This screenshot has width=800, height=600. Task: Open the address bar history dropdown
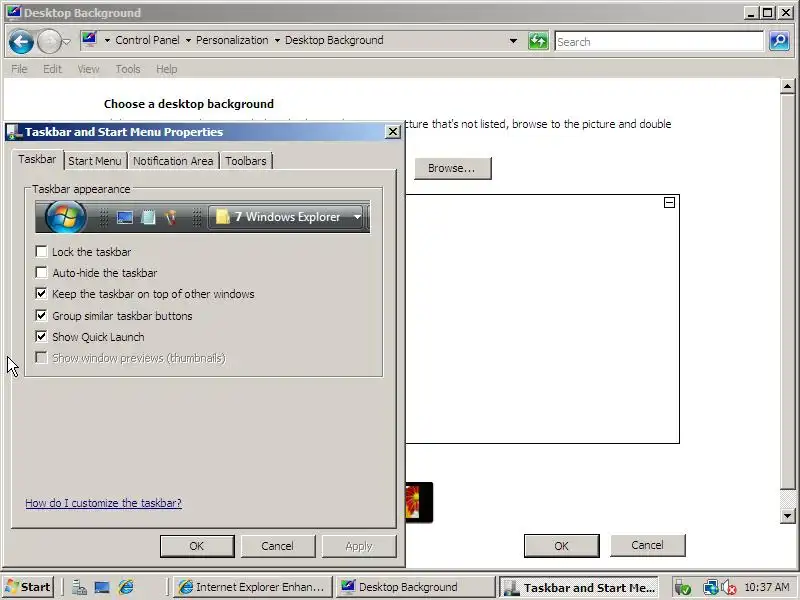pyautogui.click(x=513, y=41)
